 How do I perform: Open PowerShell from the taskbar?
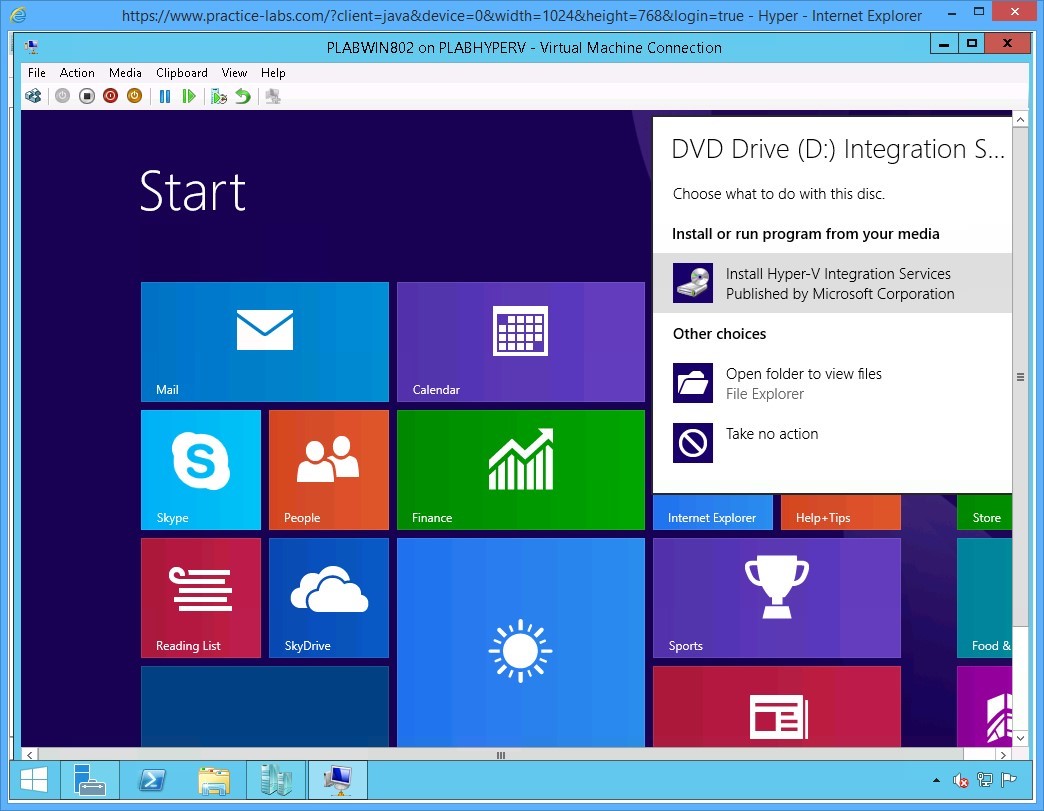pos(152,780)
